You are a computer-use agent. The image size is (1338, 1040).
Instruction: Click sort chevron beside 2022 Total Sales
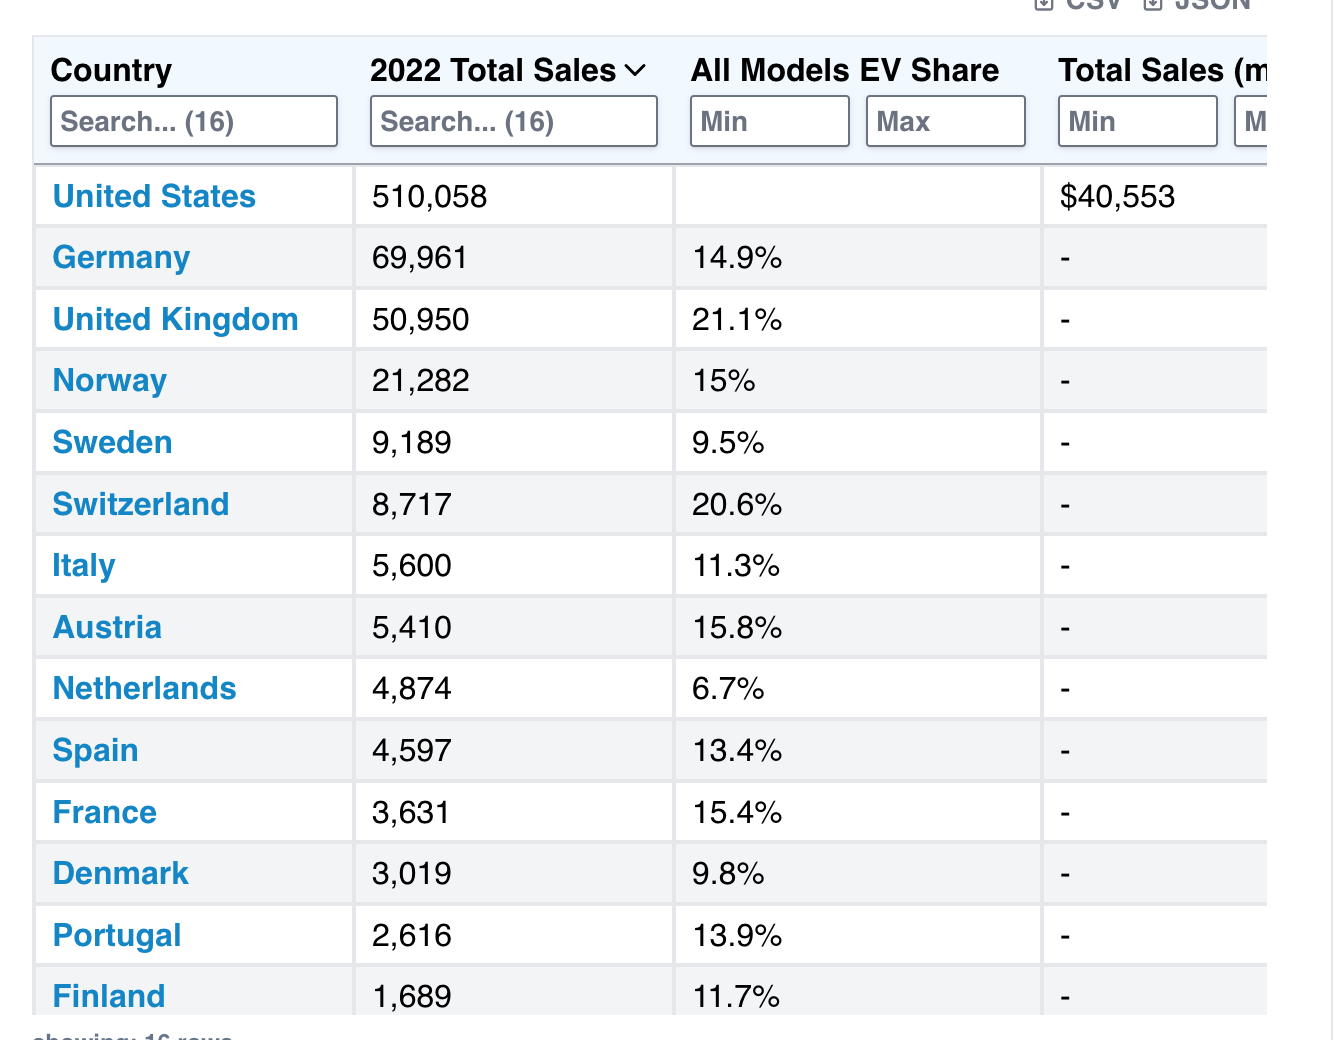[635, 71]
